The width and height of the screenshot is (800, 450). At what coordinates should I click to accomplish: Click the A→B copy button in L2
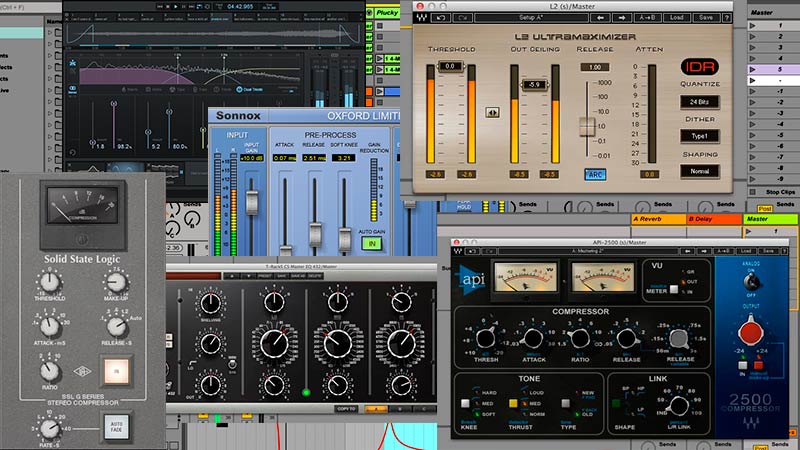(x=647, y=18)
